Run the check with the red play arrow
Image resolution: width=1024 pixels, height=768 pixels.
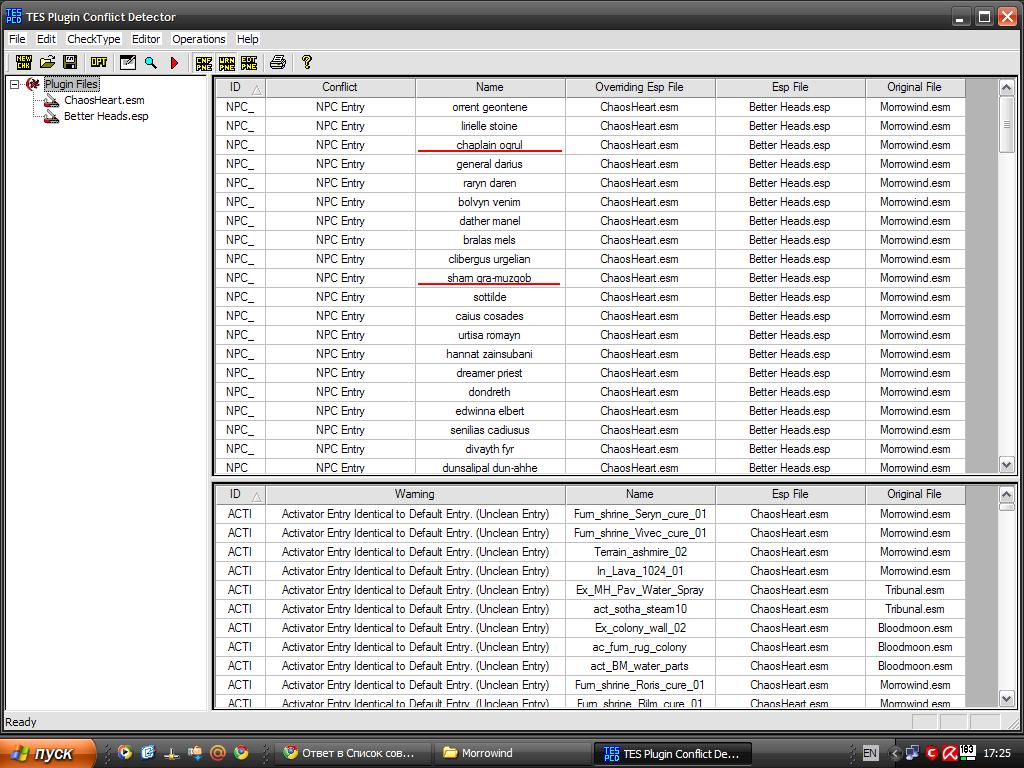pyautogui.click(x=174, y=62)
